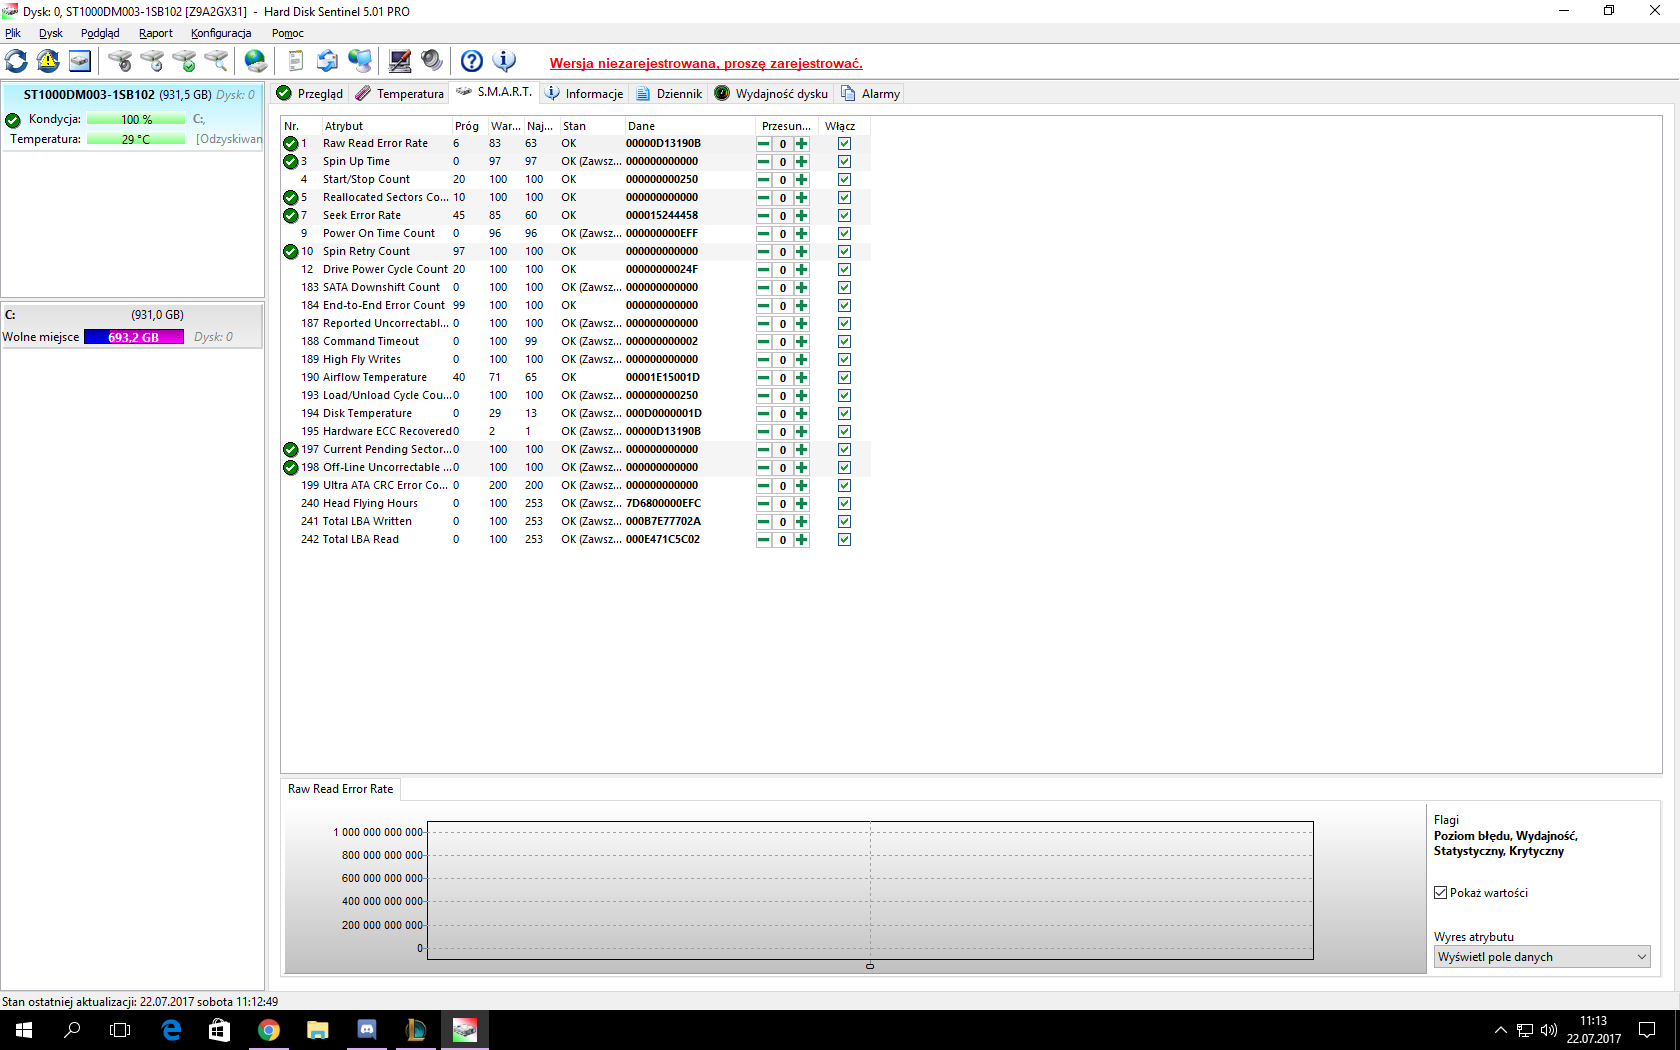This screenshot has height=1050, width=1680.
Task: Uncheck enable box for Raw Read Error Rate
Action: tap(844, 144)
